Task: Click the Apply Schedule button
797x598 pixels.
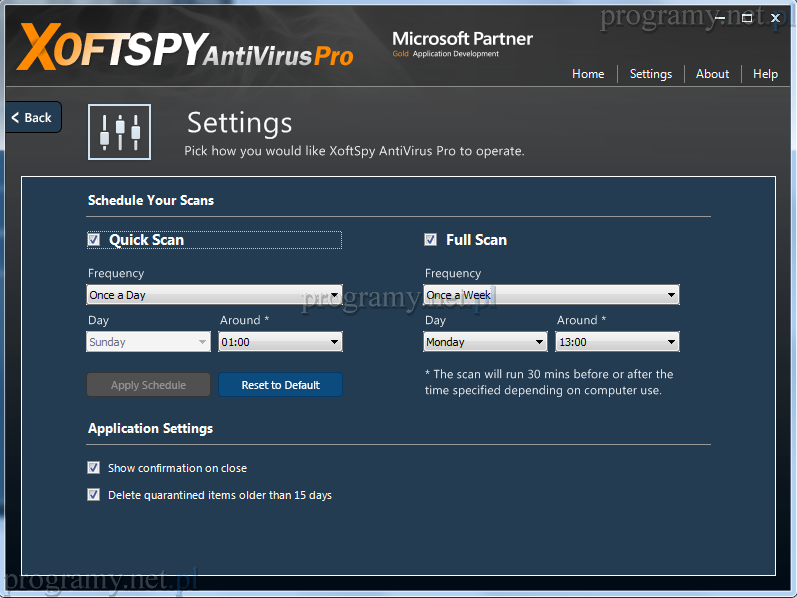Action: [x=148, y=385]
